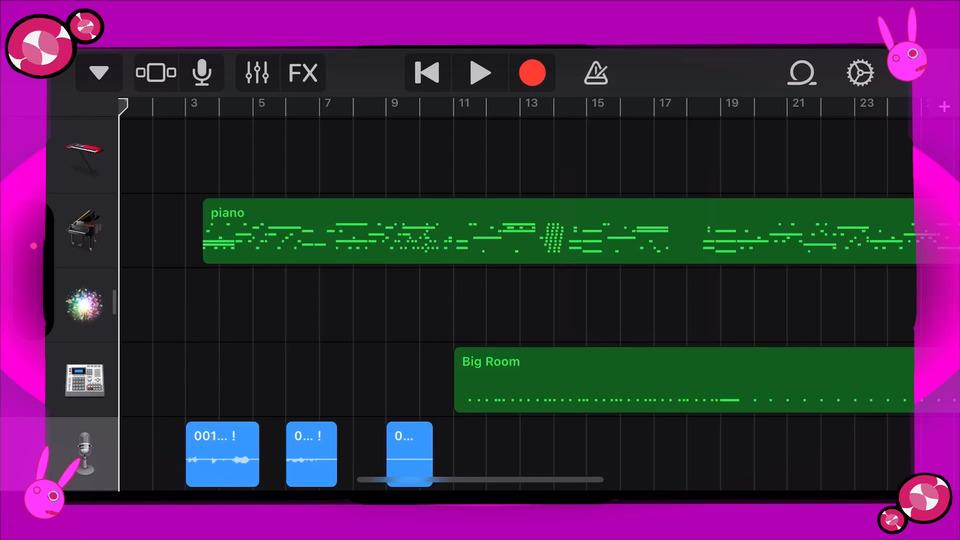Open the track controls mixer sliders
Screen dimensions: 960x540
[x=257, y=73]
